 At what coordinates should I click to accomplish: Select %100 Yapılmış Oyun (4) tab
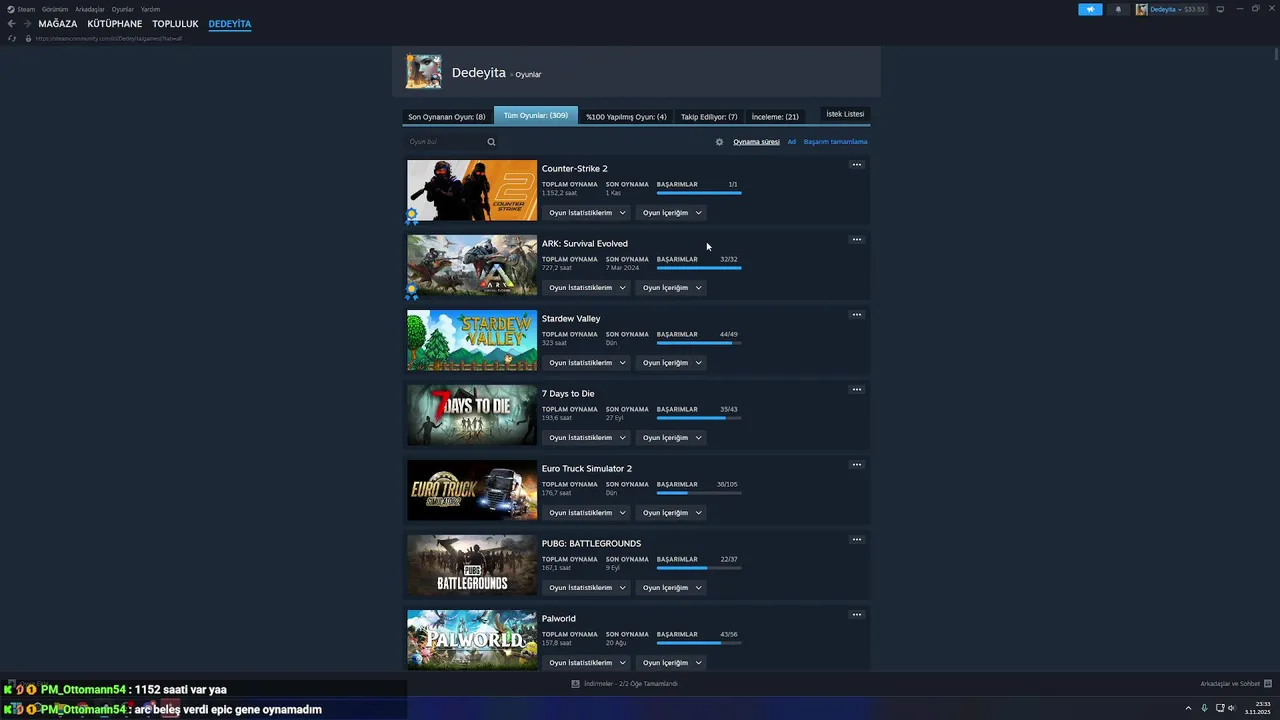[x=626, y=116]
